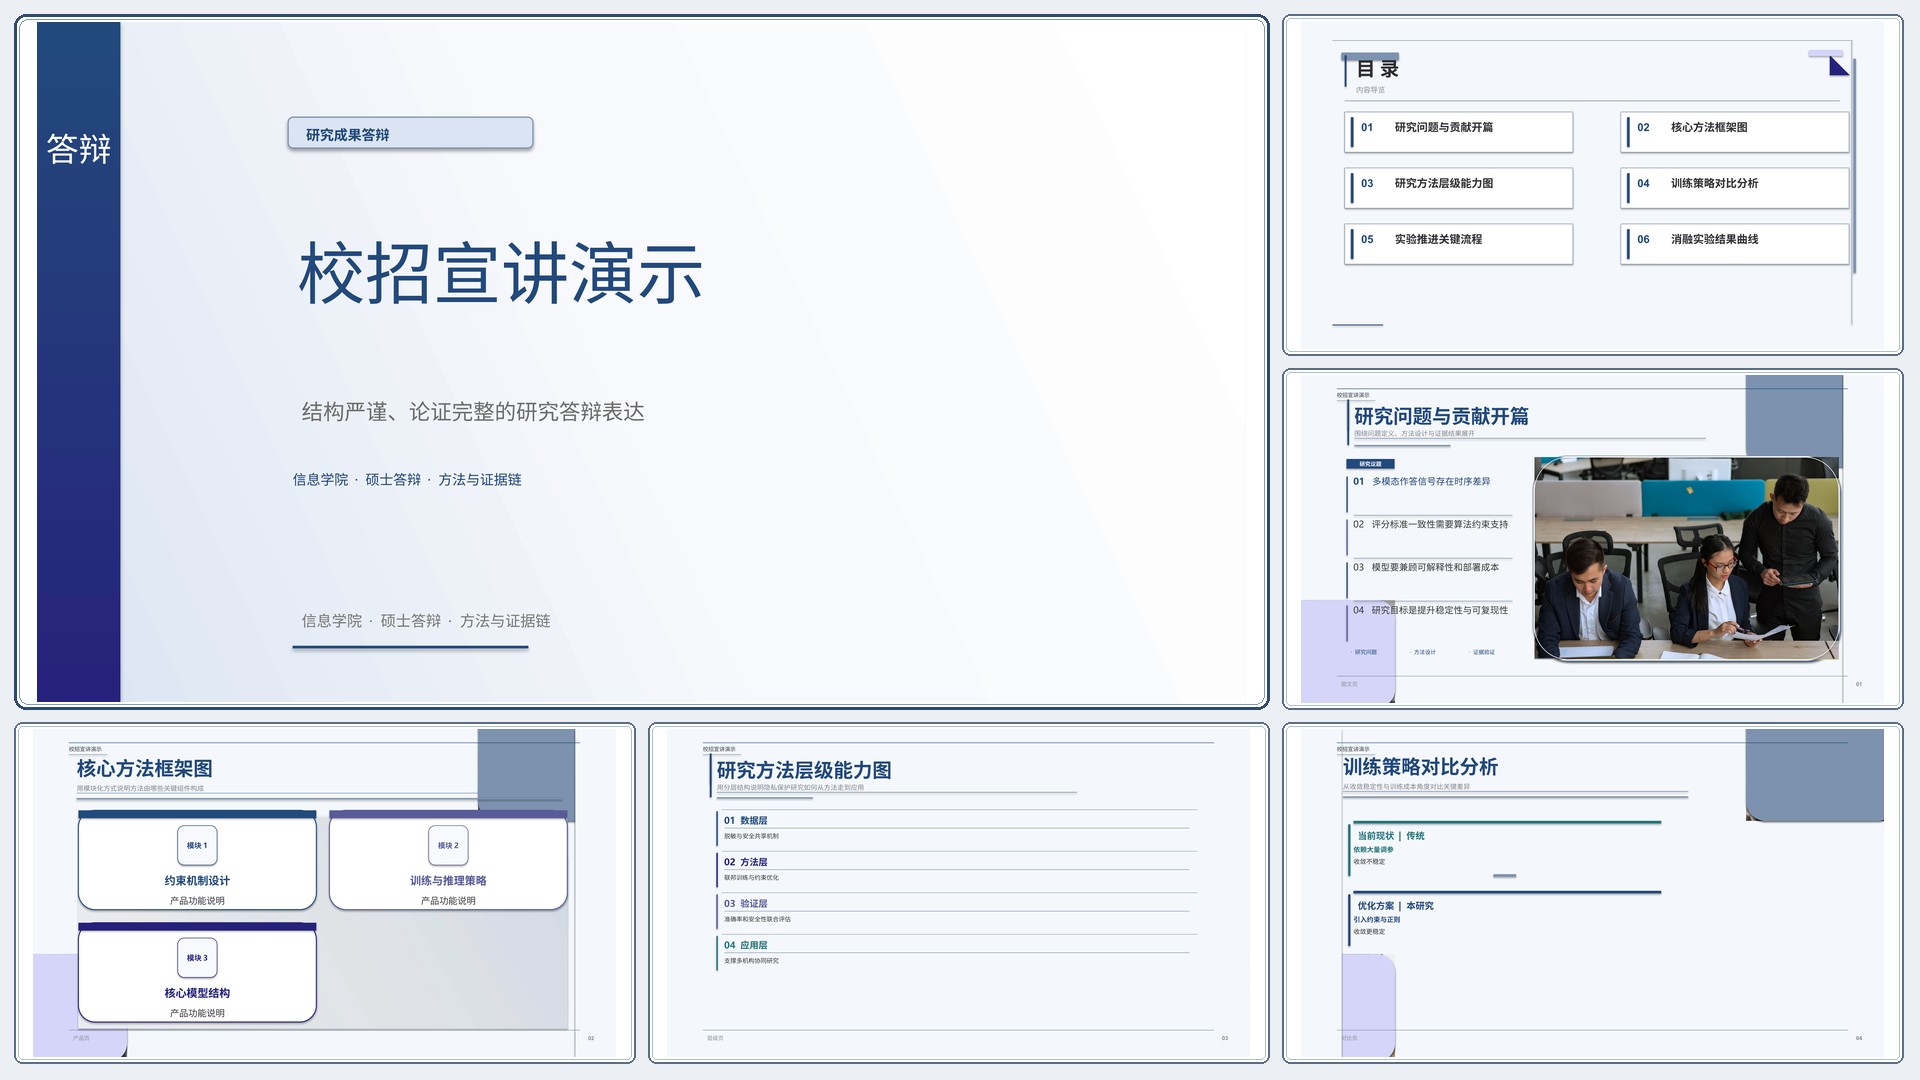
Task: Select contents entry 05 实验推进关键流程
Action: [x=1458, y=244]
